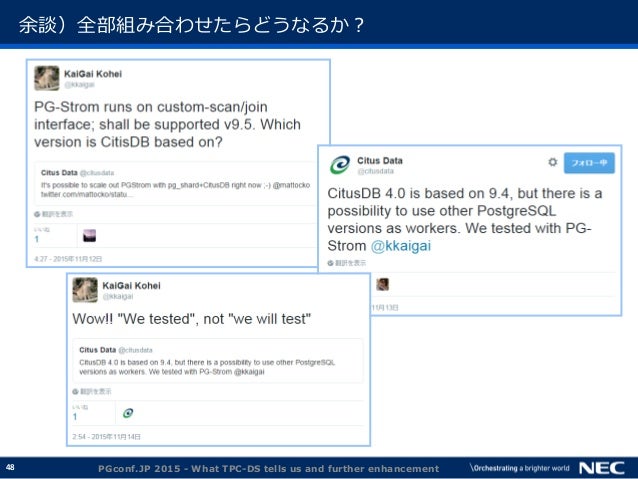Click slide number 48 in footer
This screenshot has width=638, height=479.
tap(10, 467)
